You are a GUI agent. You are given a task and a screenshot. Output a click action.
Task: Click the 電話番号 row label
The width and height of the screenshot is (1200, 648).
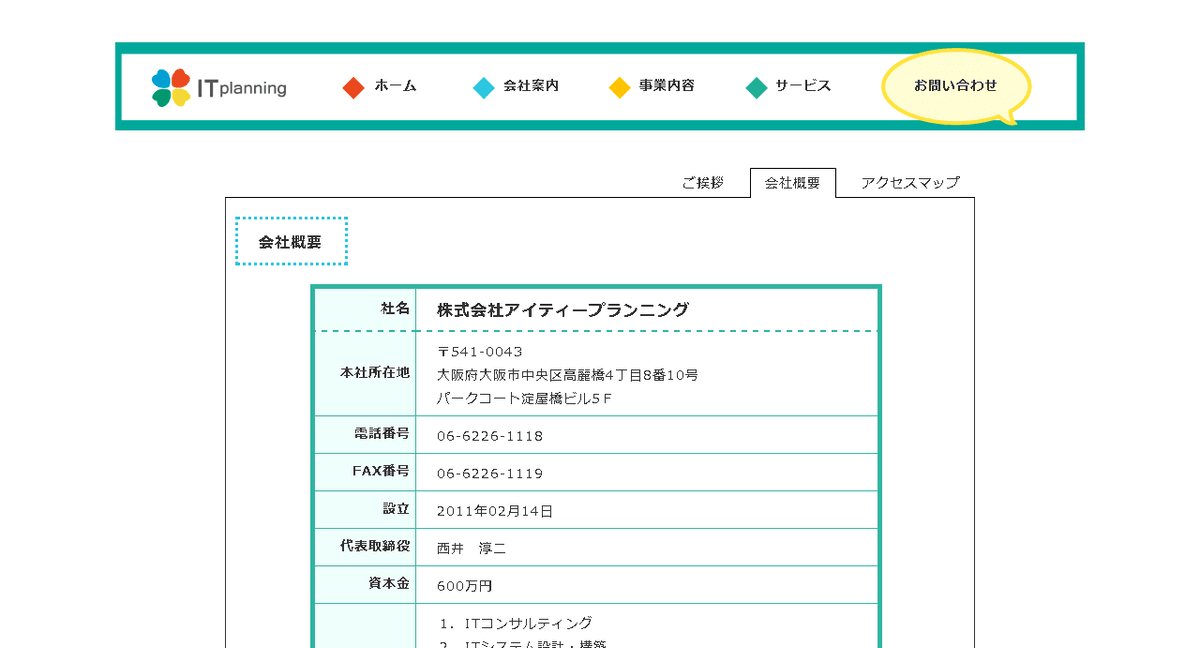(x=382, y=434)
